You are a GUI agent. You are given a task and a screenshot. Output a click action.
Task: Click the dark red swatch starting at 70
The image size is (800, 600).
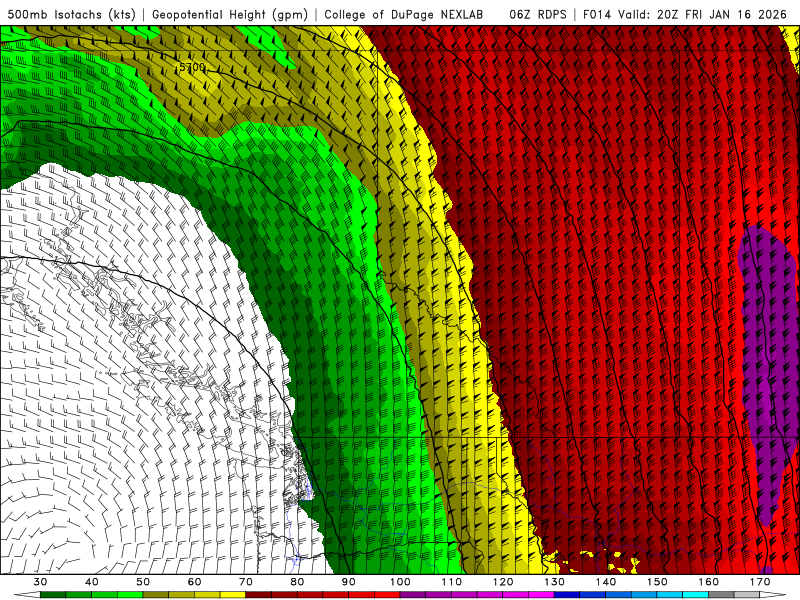click(258, 595)
